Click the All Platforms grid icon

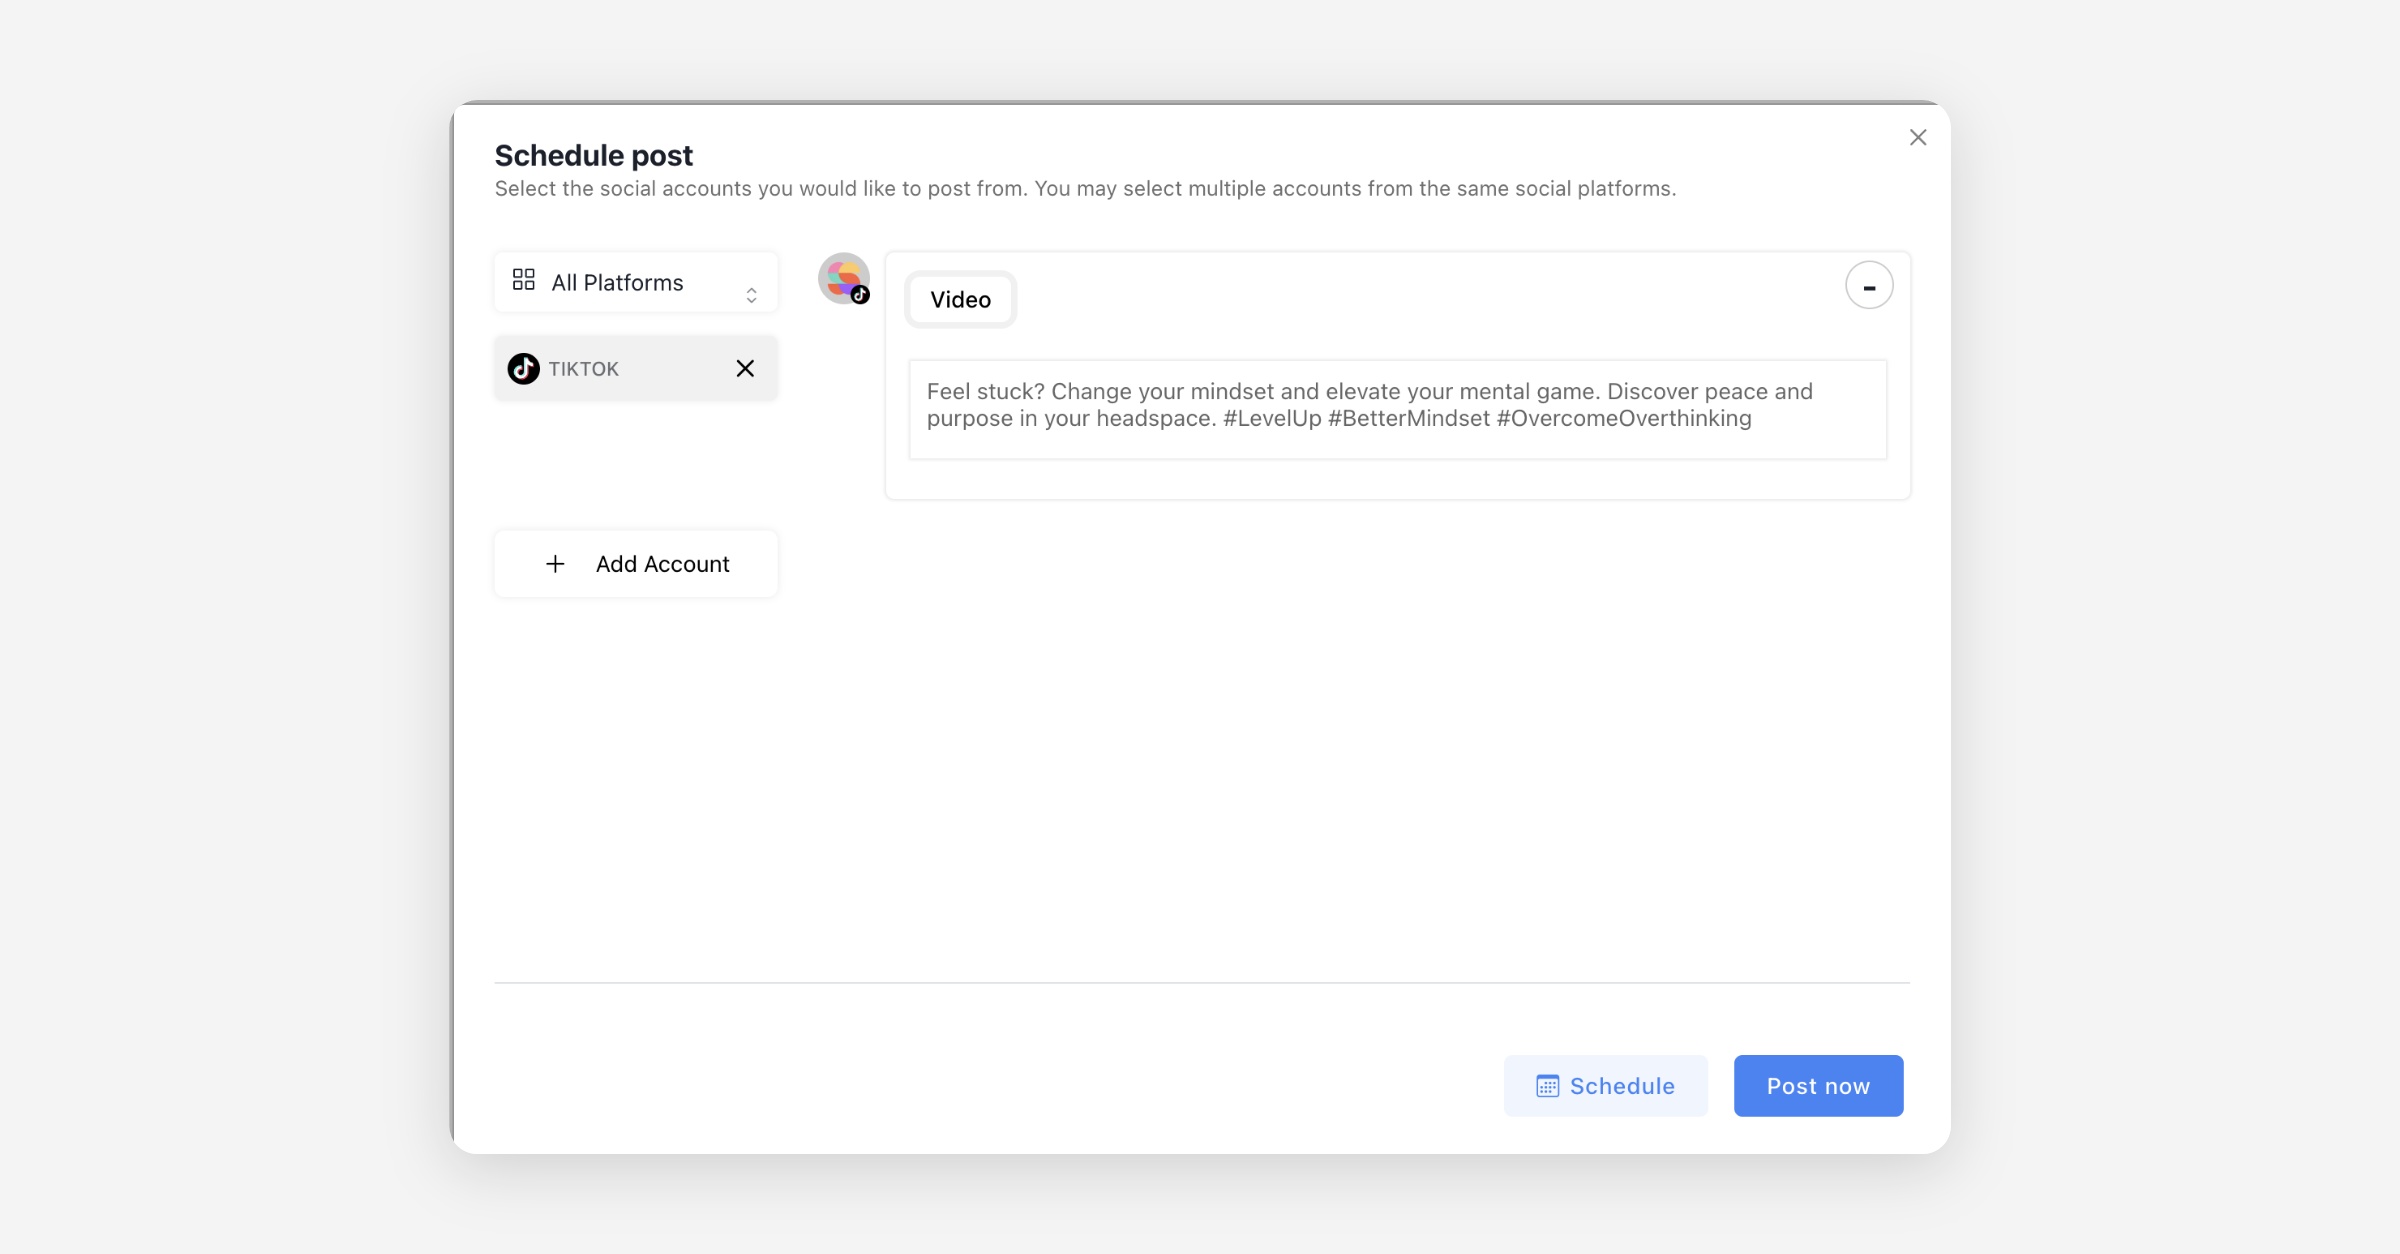[x=523, y=280]
